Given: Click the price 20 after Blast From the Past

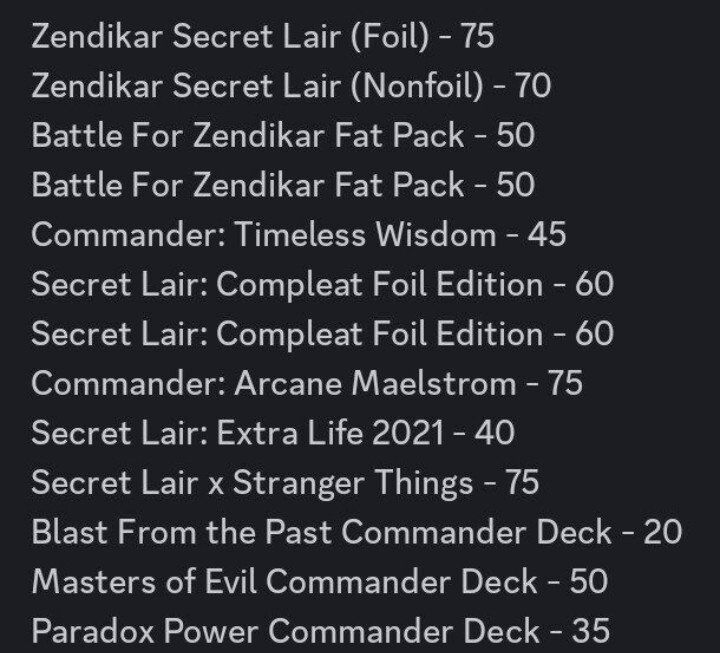Looking at the screenshot, I should pyautogui.click(x=663, y=532).
